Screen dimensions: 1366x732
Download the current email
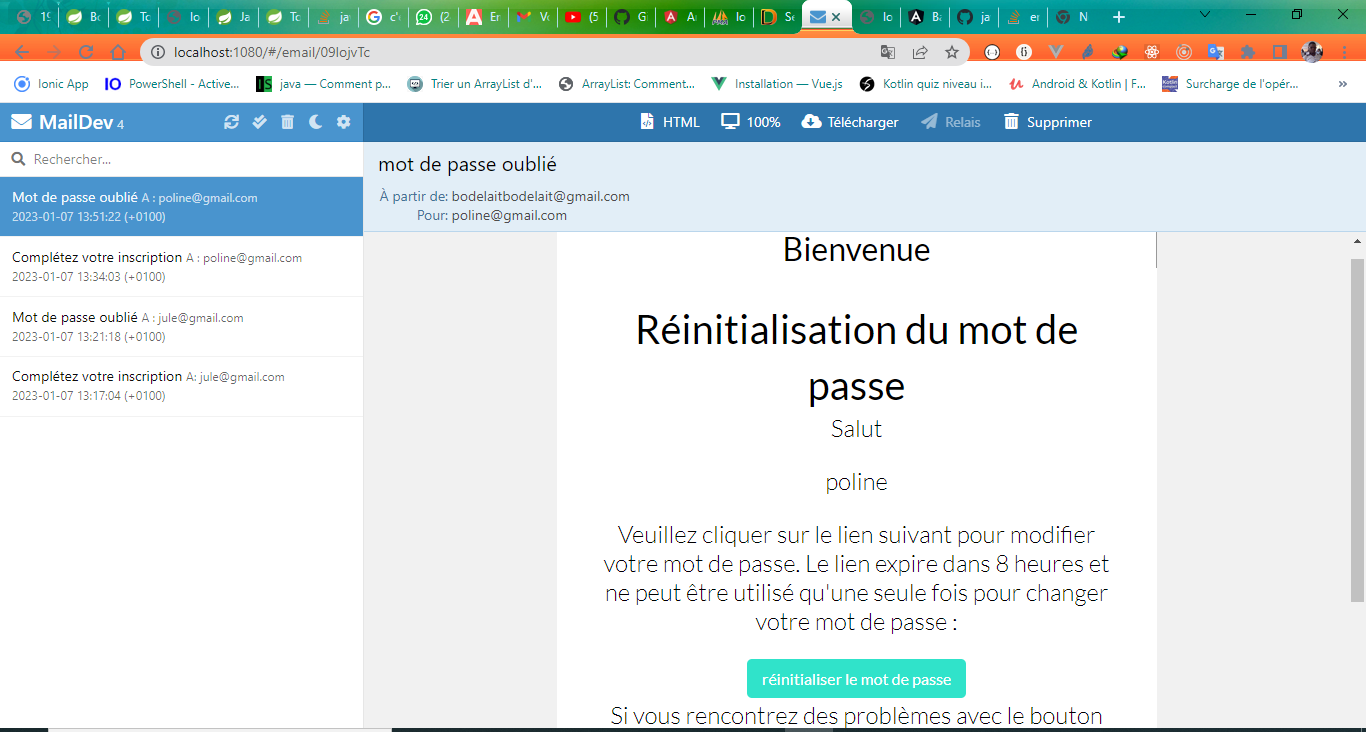[849, 121]
